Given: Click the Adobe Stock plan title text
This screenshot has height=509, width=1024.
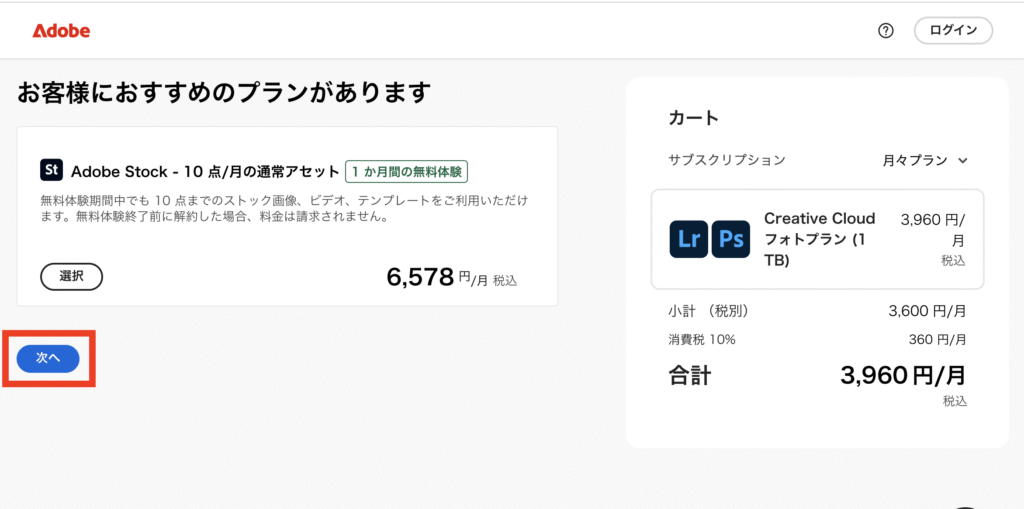Looking at the screenshot, I should pyautogui.click(x=205, y=171).
